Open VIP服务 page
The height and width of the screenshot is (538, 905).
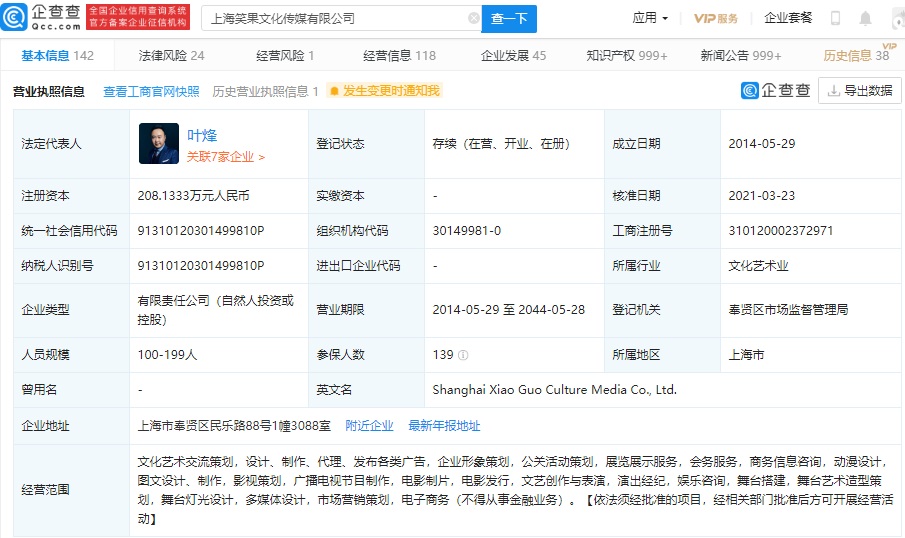[716, 18]
